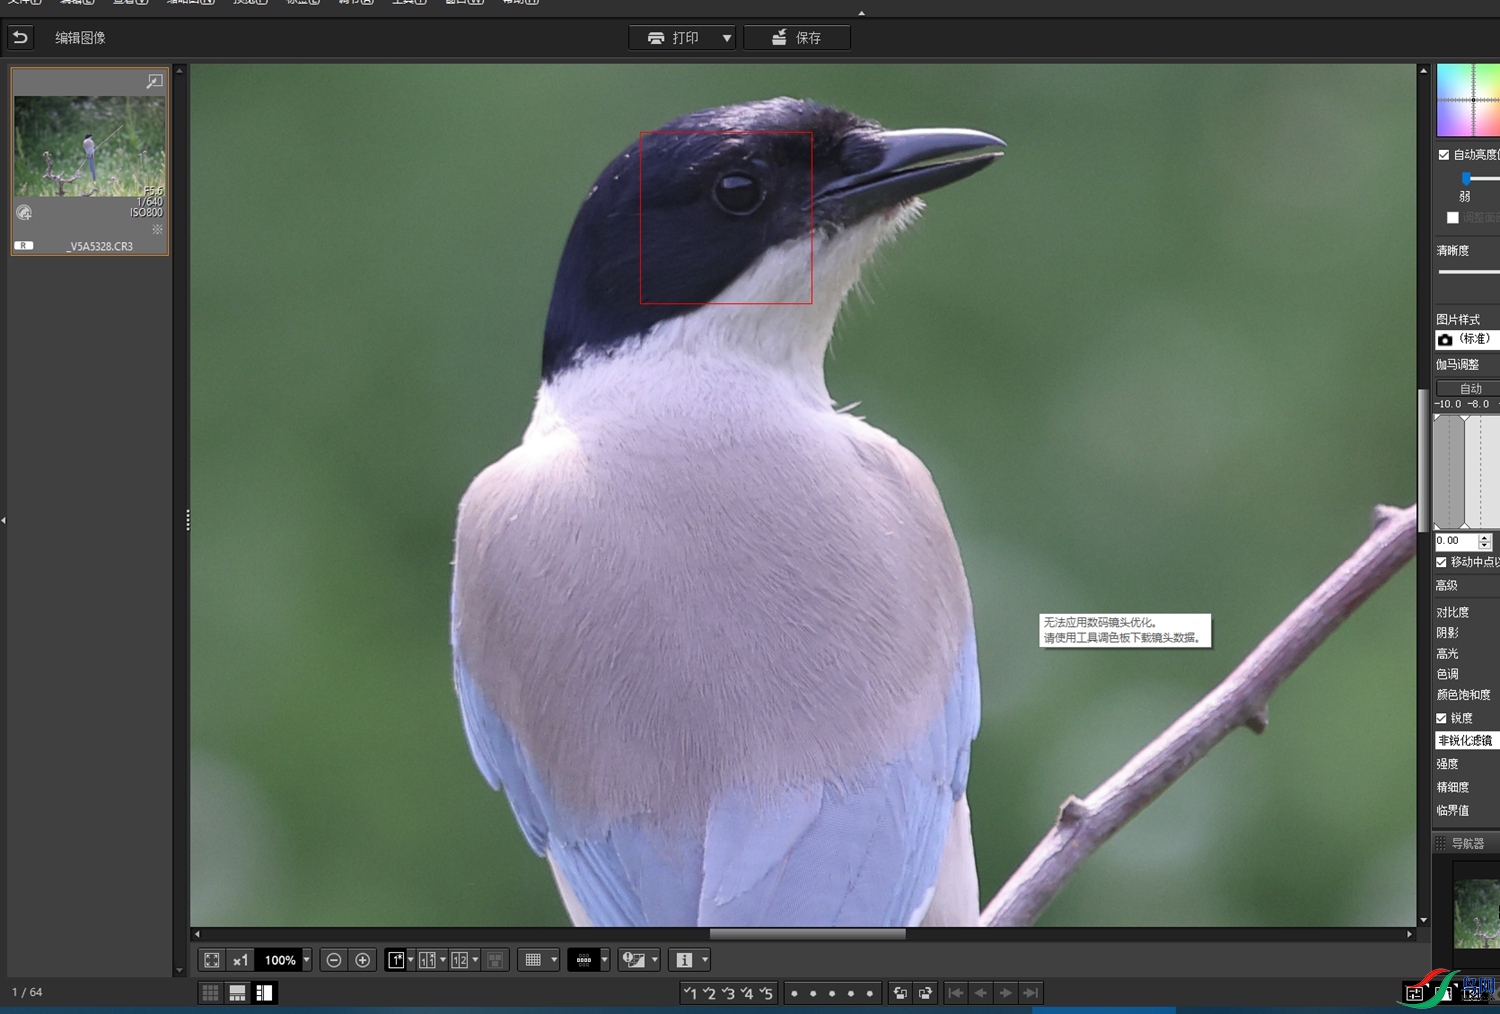Toggle the AF point display icon
Image resolution: width=1500 pixels, height=1014 pixels.
(584, 960)
